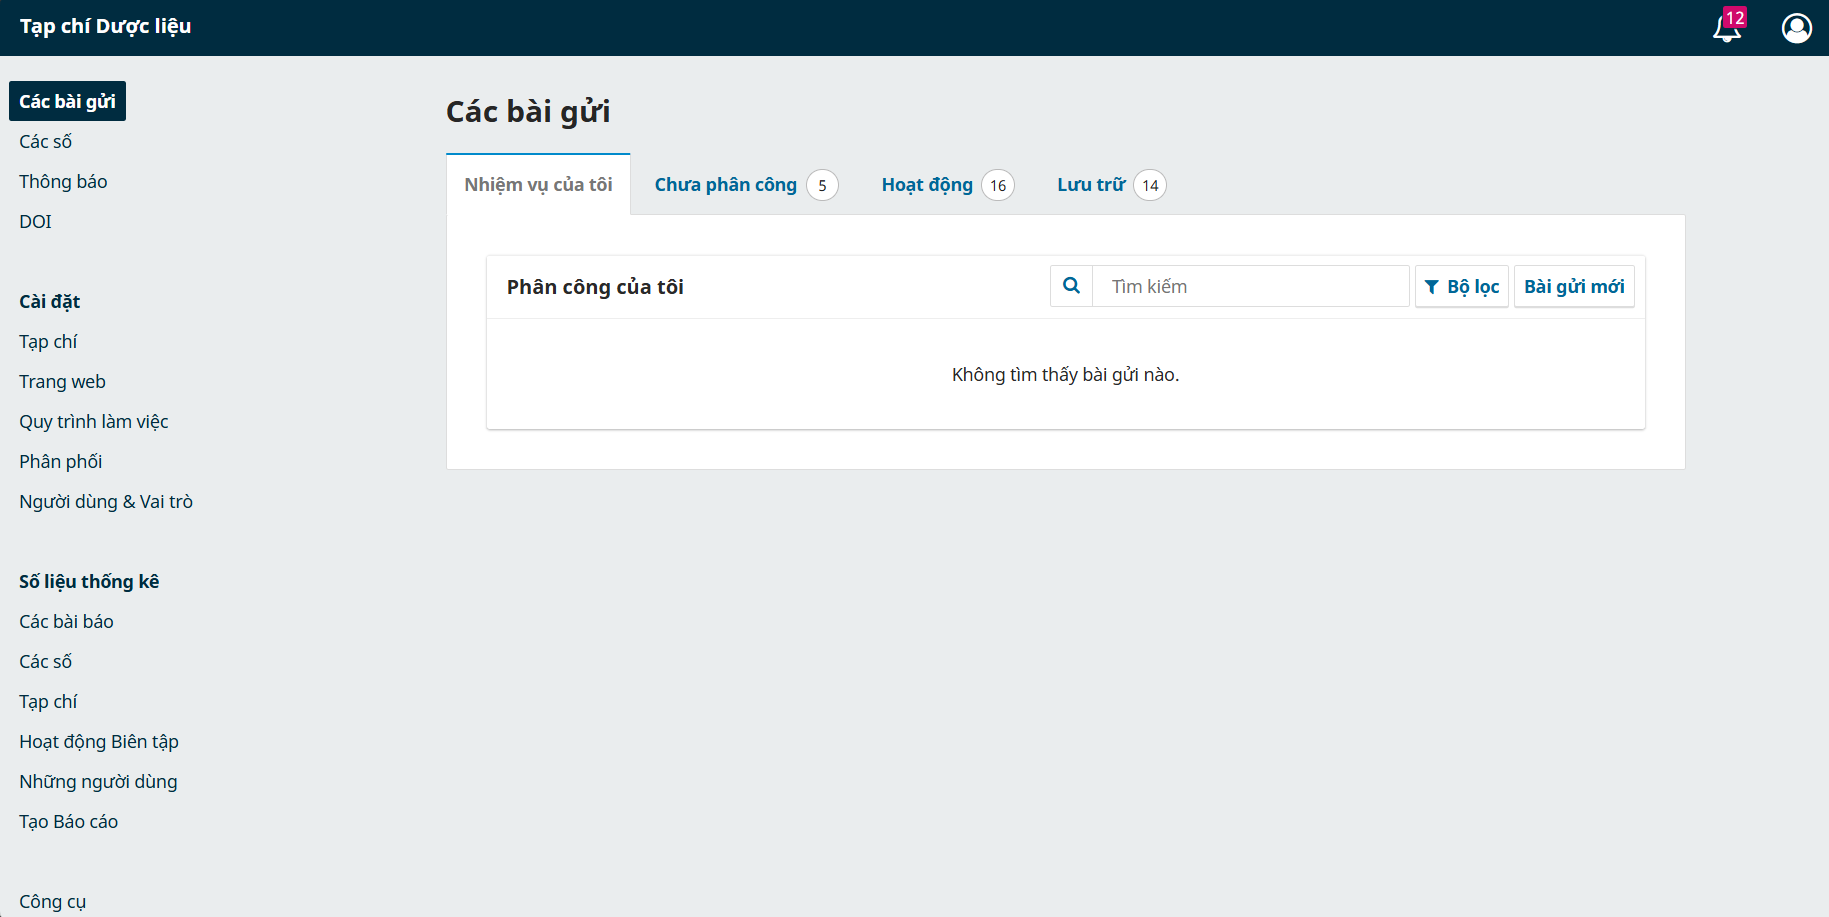1829x917 pixels.
Task: Open Tạp chí under Số liệu thống kê
Action: pos(48,701)
